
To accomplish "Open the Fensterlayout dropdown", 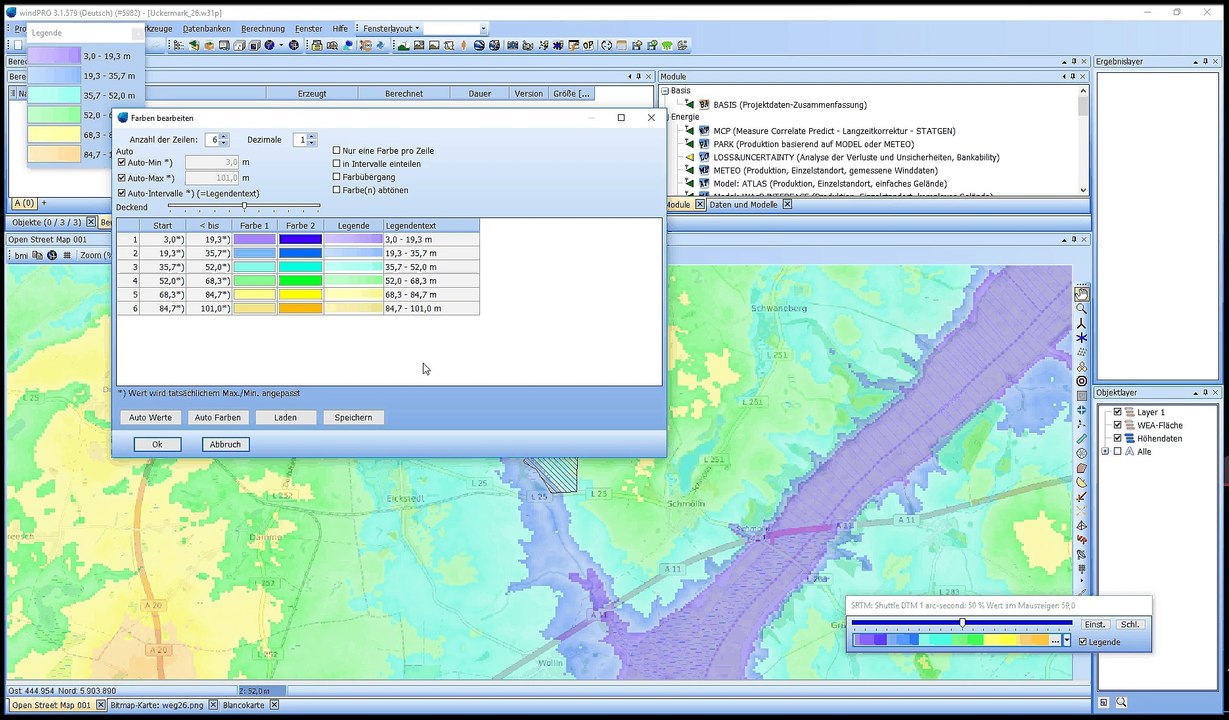I will click(391, 29).
